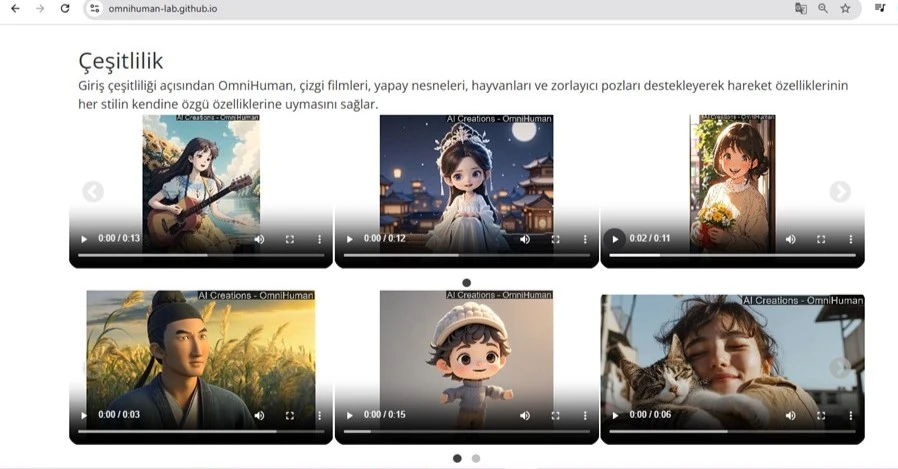Reload the page in browser

65,8
